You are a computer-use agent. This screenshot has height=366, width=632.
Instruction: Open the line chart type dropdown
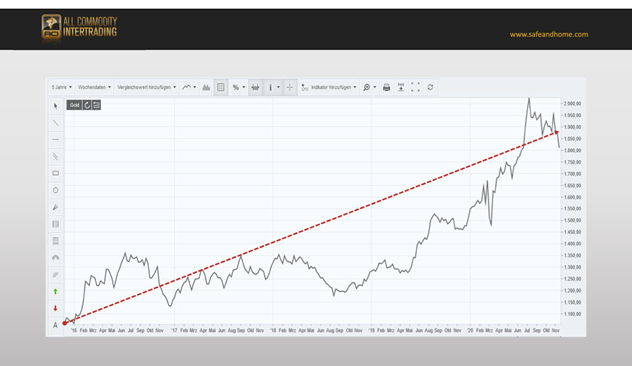click(x=189, y=87)
